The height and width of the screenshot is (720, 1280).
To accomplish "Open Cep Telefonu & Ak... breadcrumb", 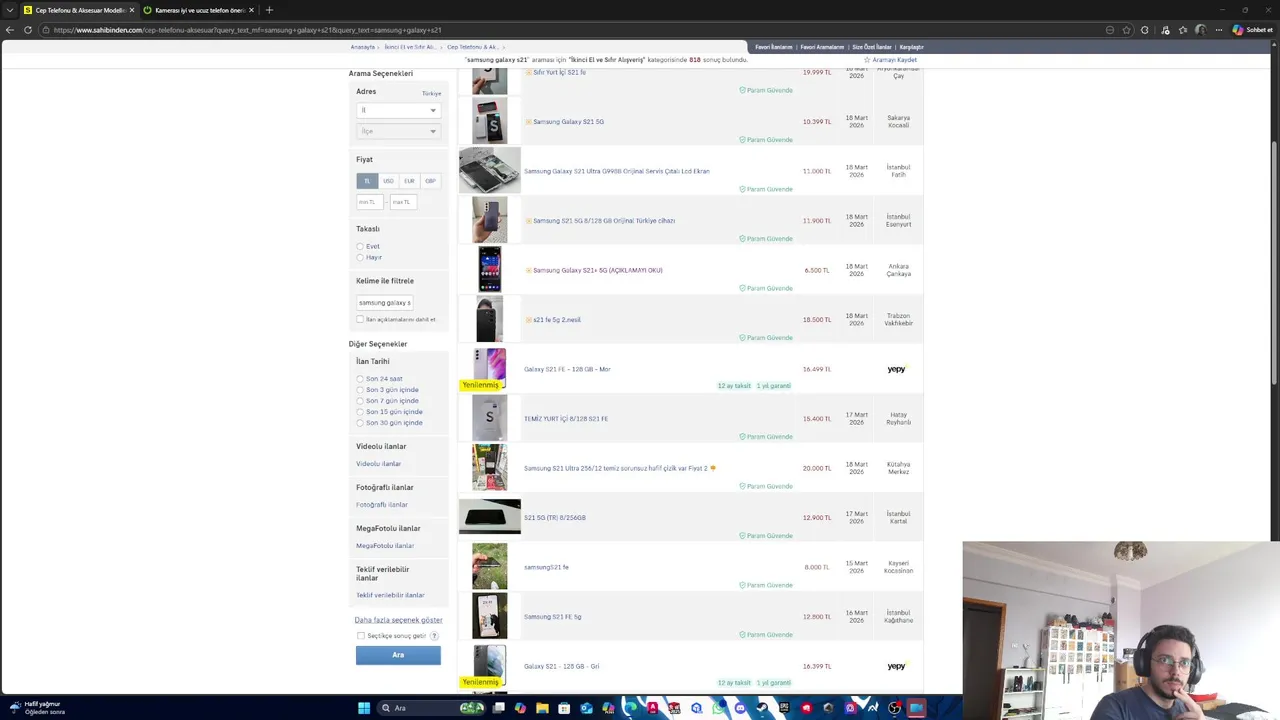I will 472,47.
